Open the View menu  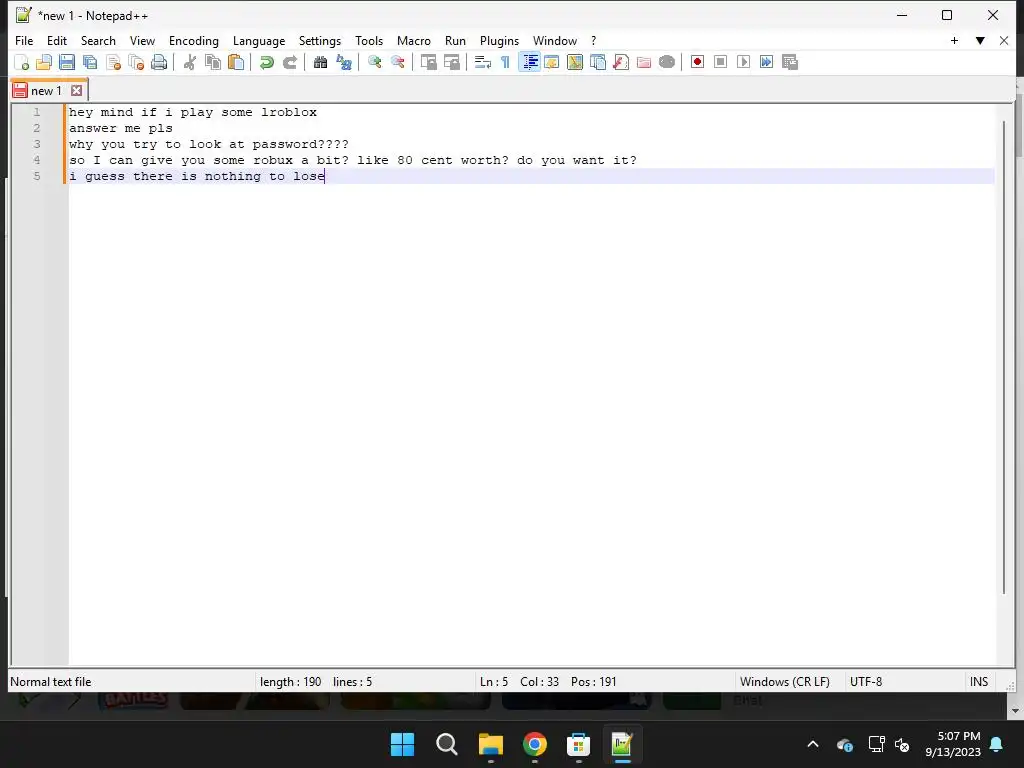tap(142, 40)
